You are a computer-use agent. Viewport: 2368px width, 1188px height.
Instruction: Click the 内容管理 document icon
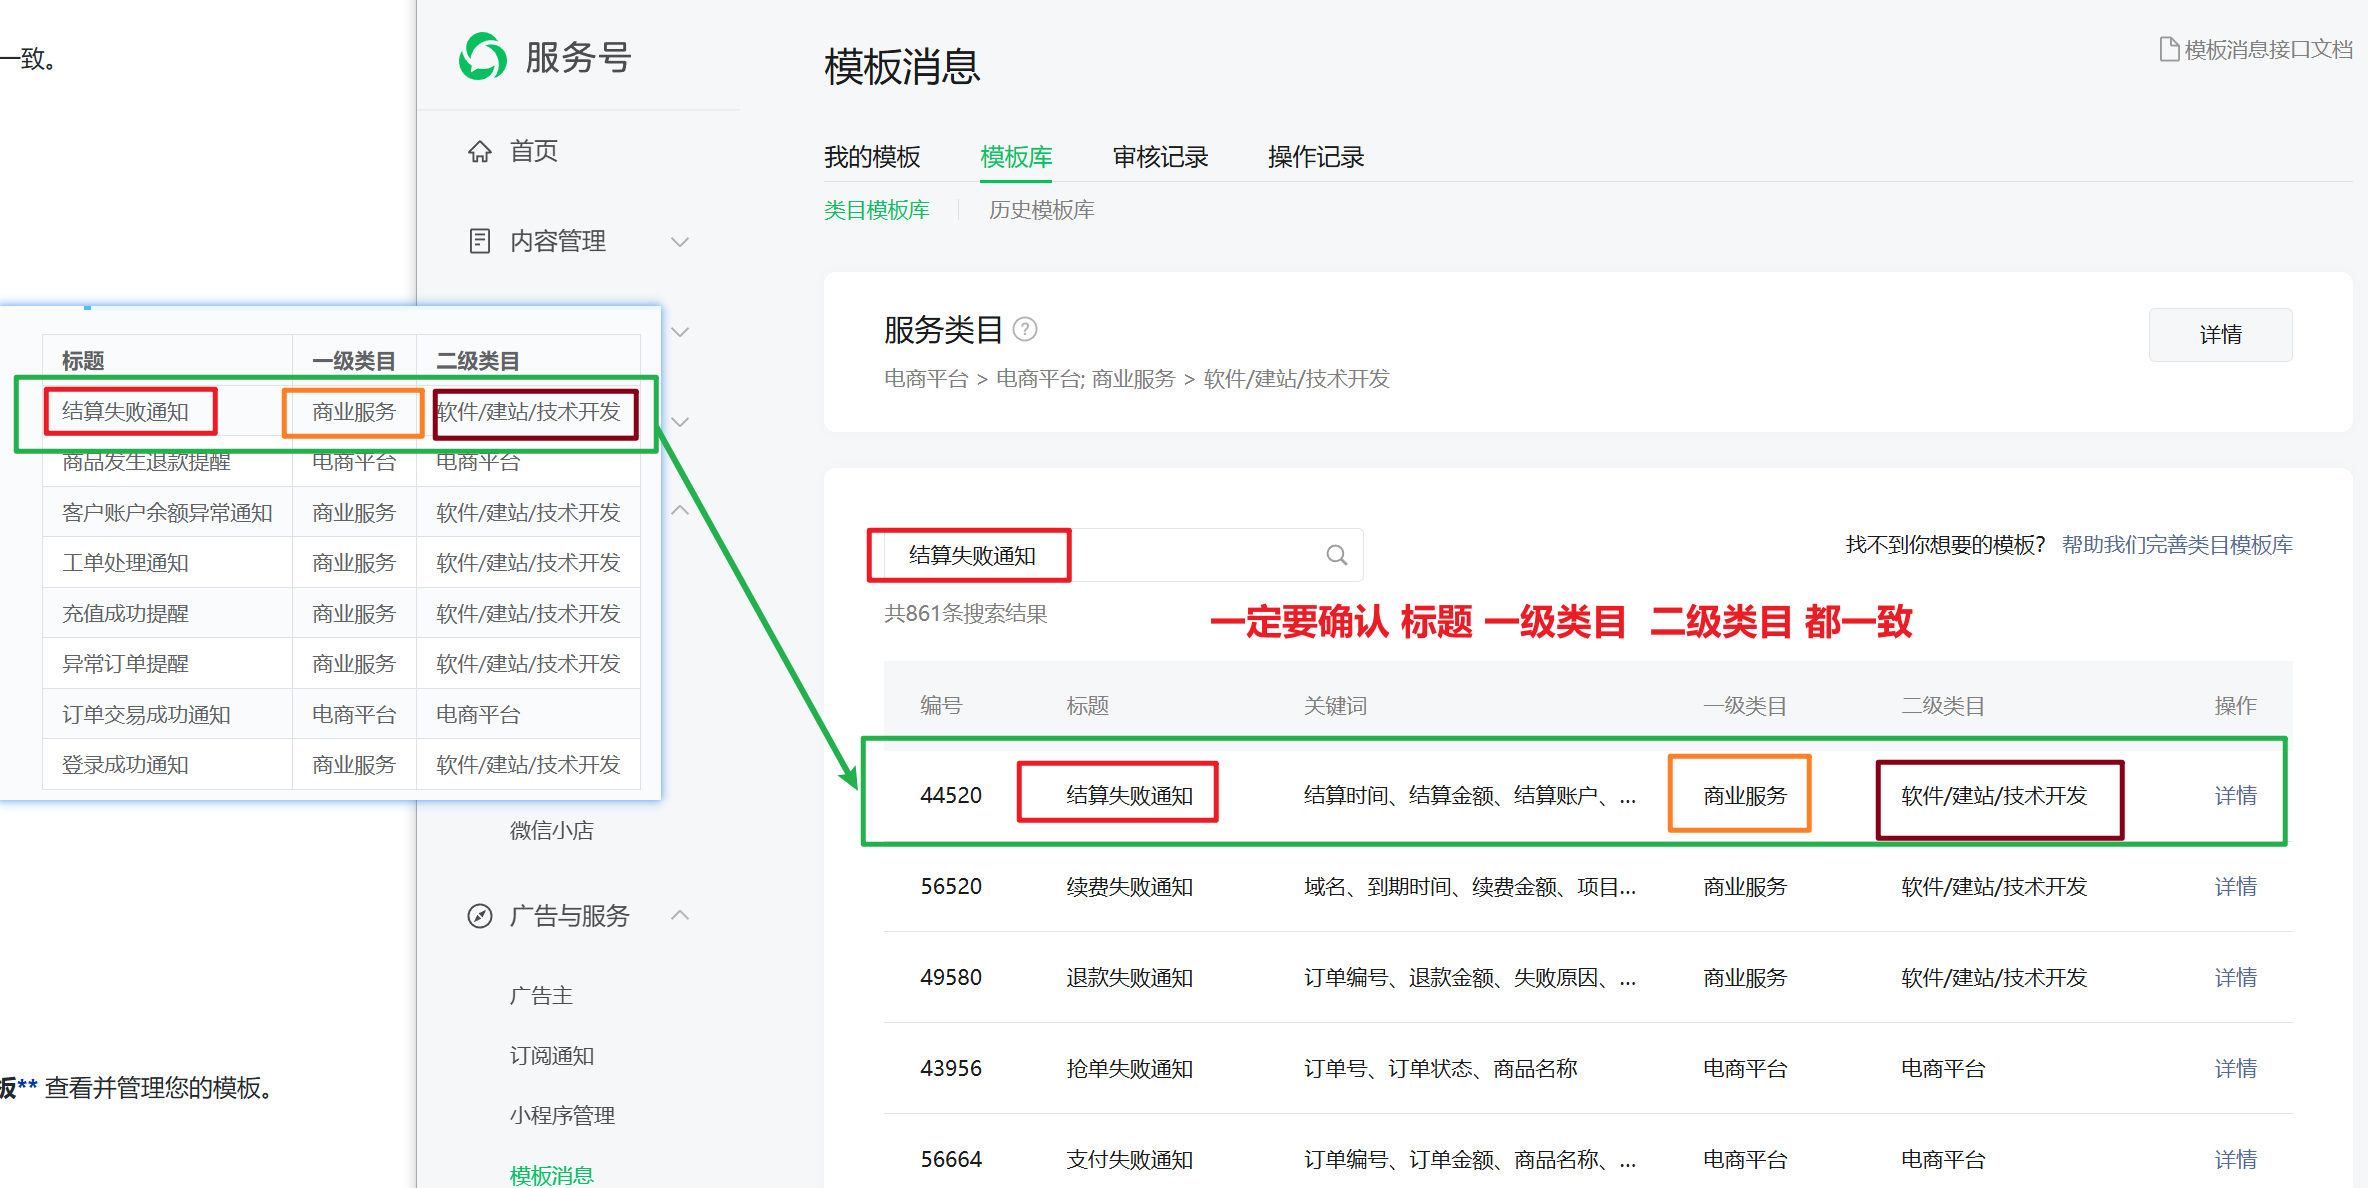point(480,241)
